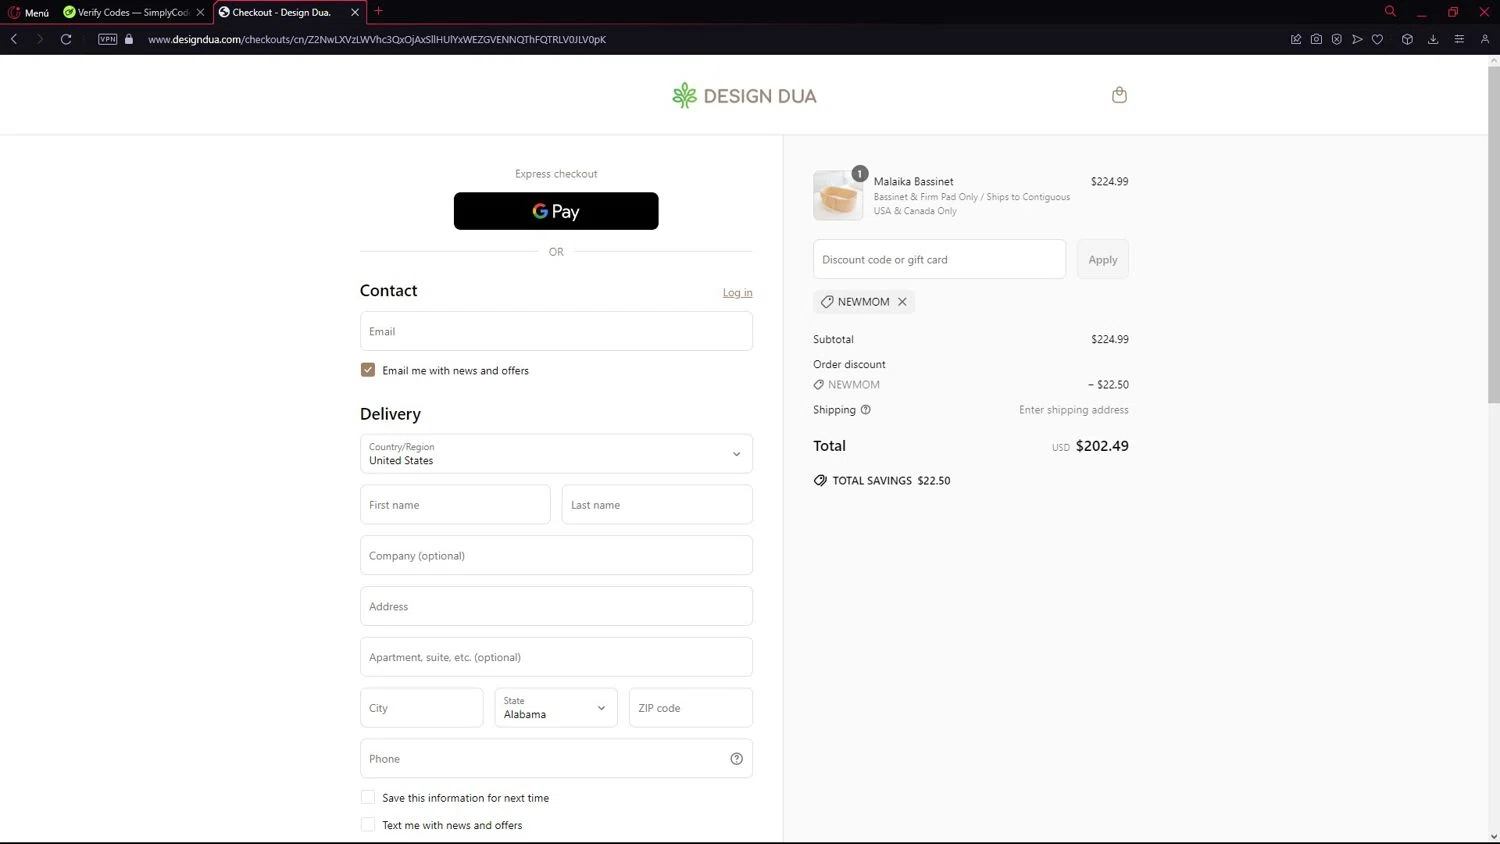1500x844 pixels.
Task: Open a new browser tab
Action: [378, 11]
